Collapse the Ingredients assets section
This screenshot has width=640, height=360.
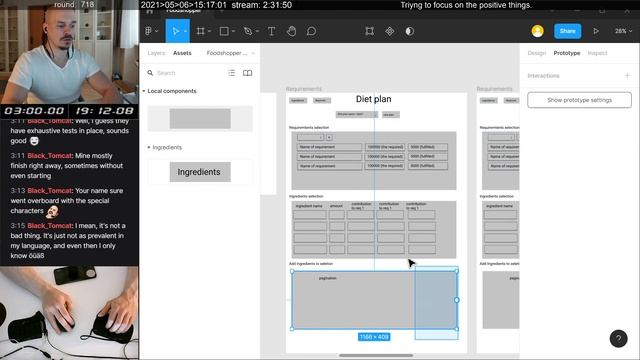(x=149, y=147)
